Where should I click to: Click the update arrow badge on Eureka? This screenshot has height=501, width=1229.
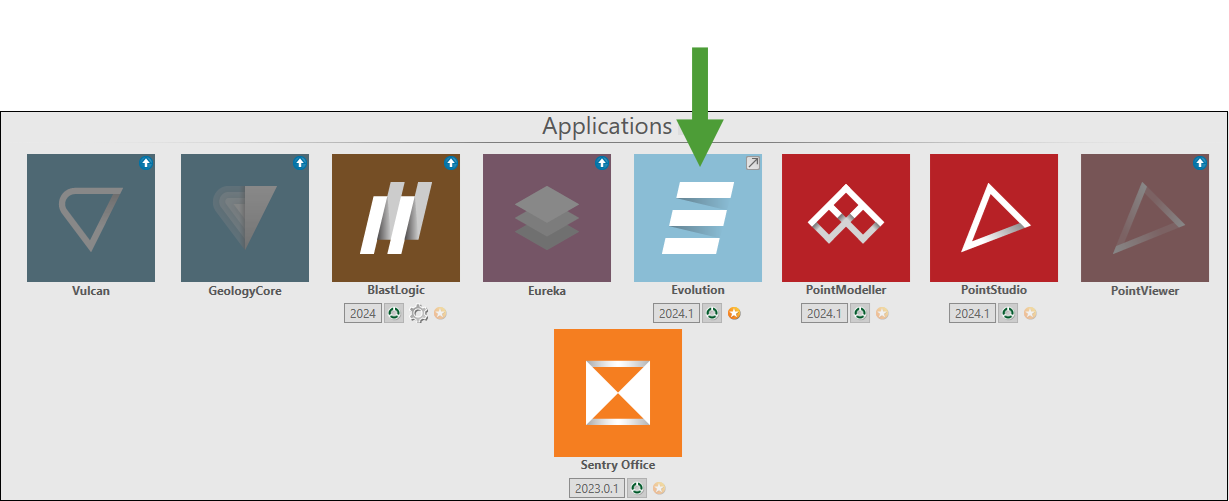tap(602, 162)
